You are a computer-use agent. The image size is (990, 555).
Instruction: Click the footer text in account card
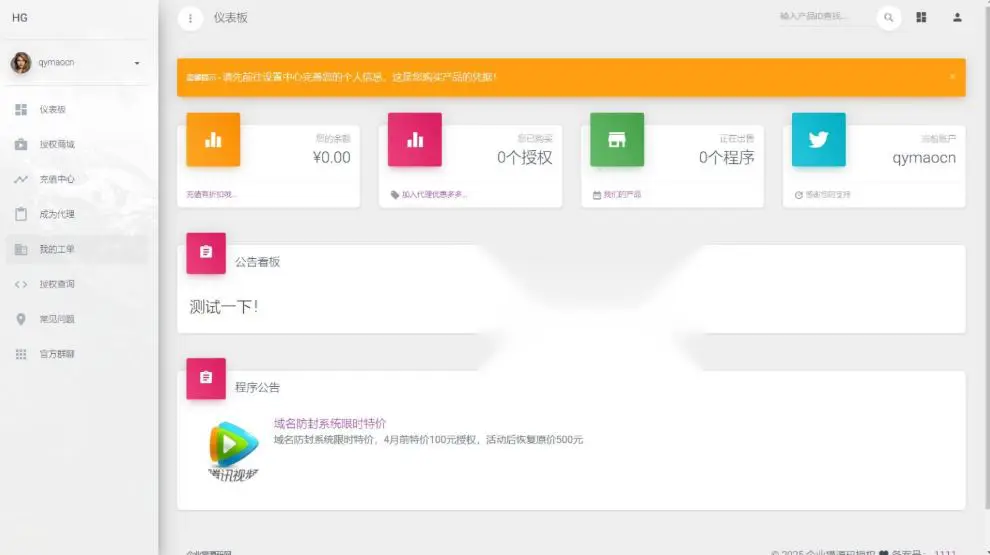[x=828, y=194]
